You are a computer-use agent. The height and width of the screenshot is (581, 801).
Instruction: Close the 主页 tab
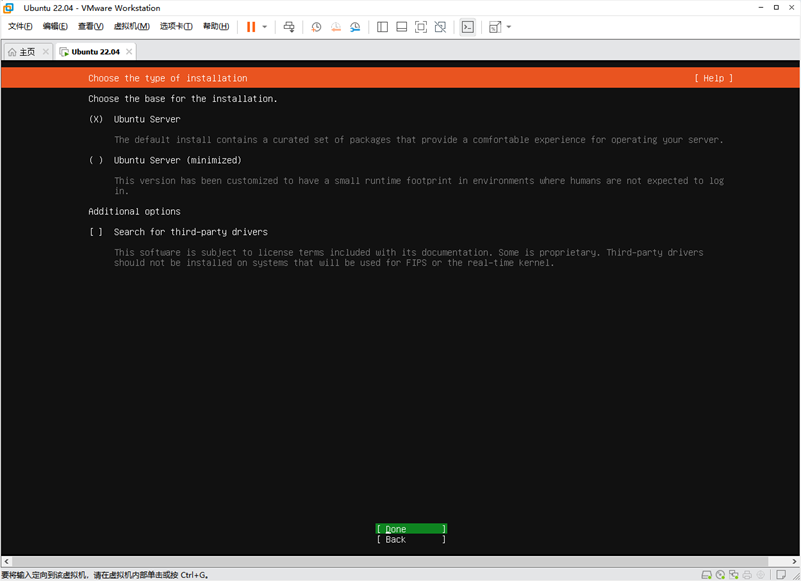click(x=45, y=52)
